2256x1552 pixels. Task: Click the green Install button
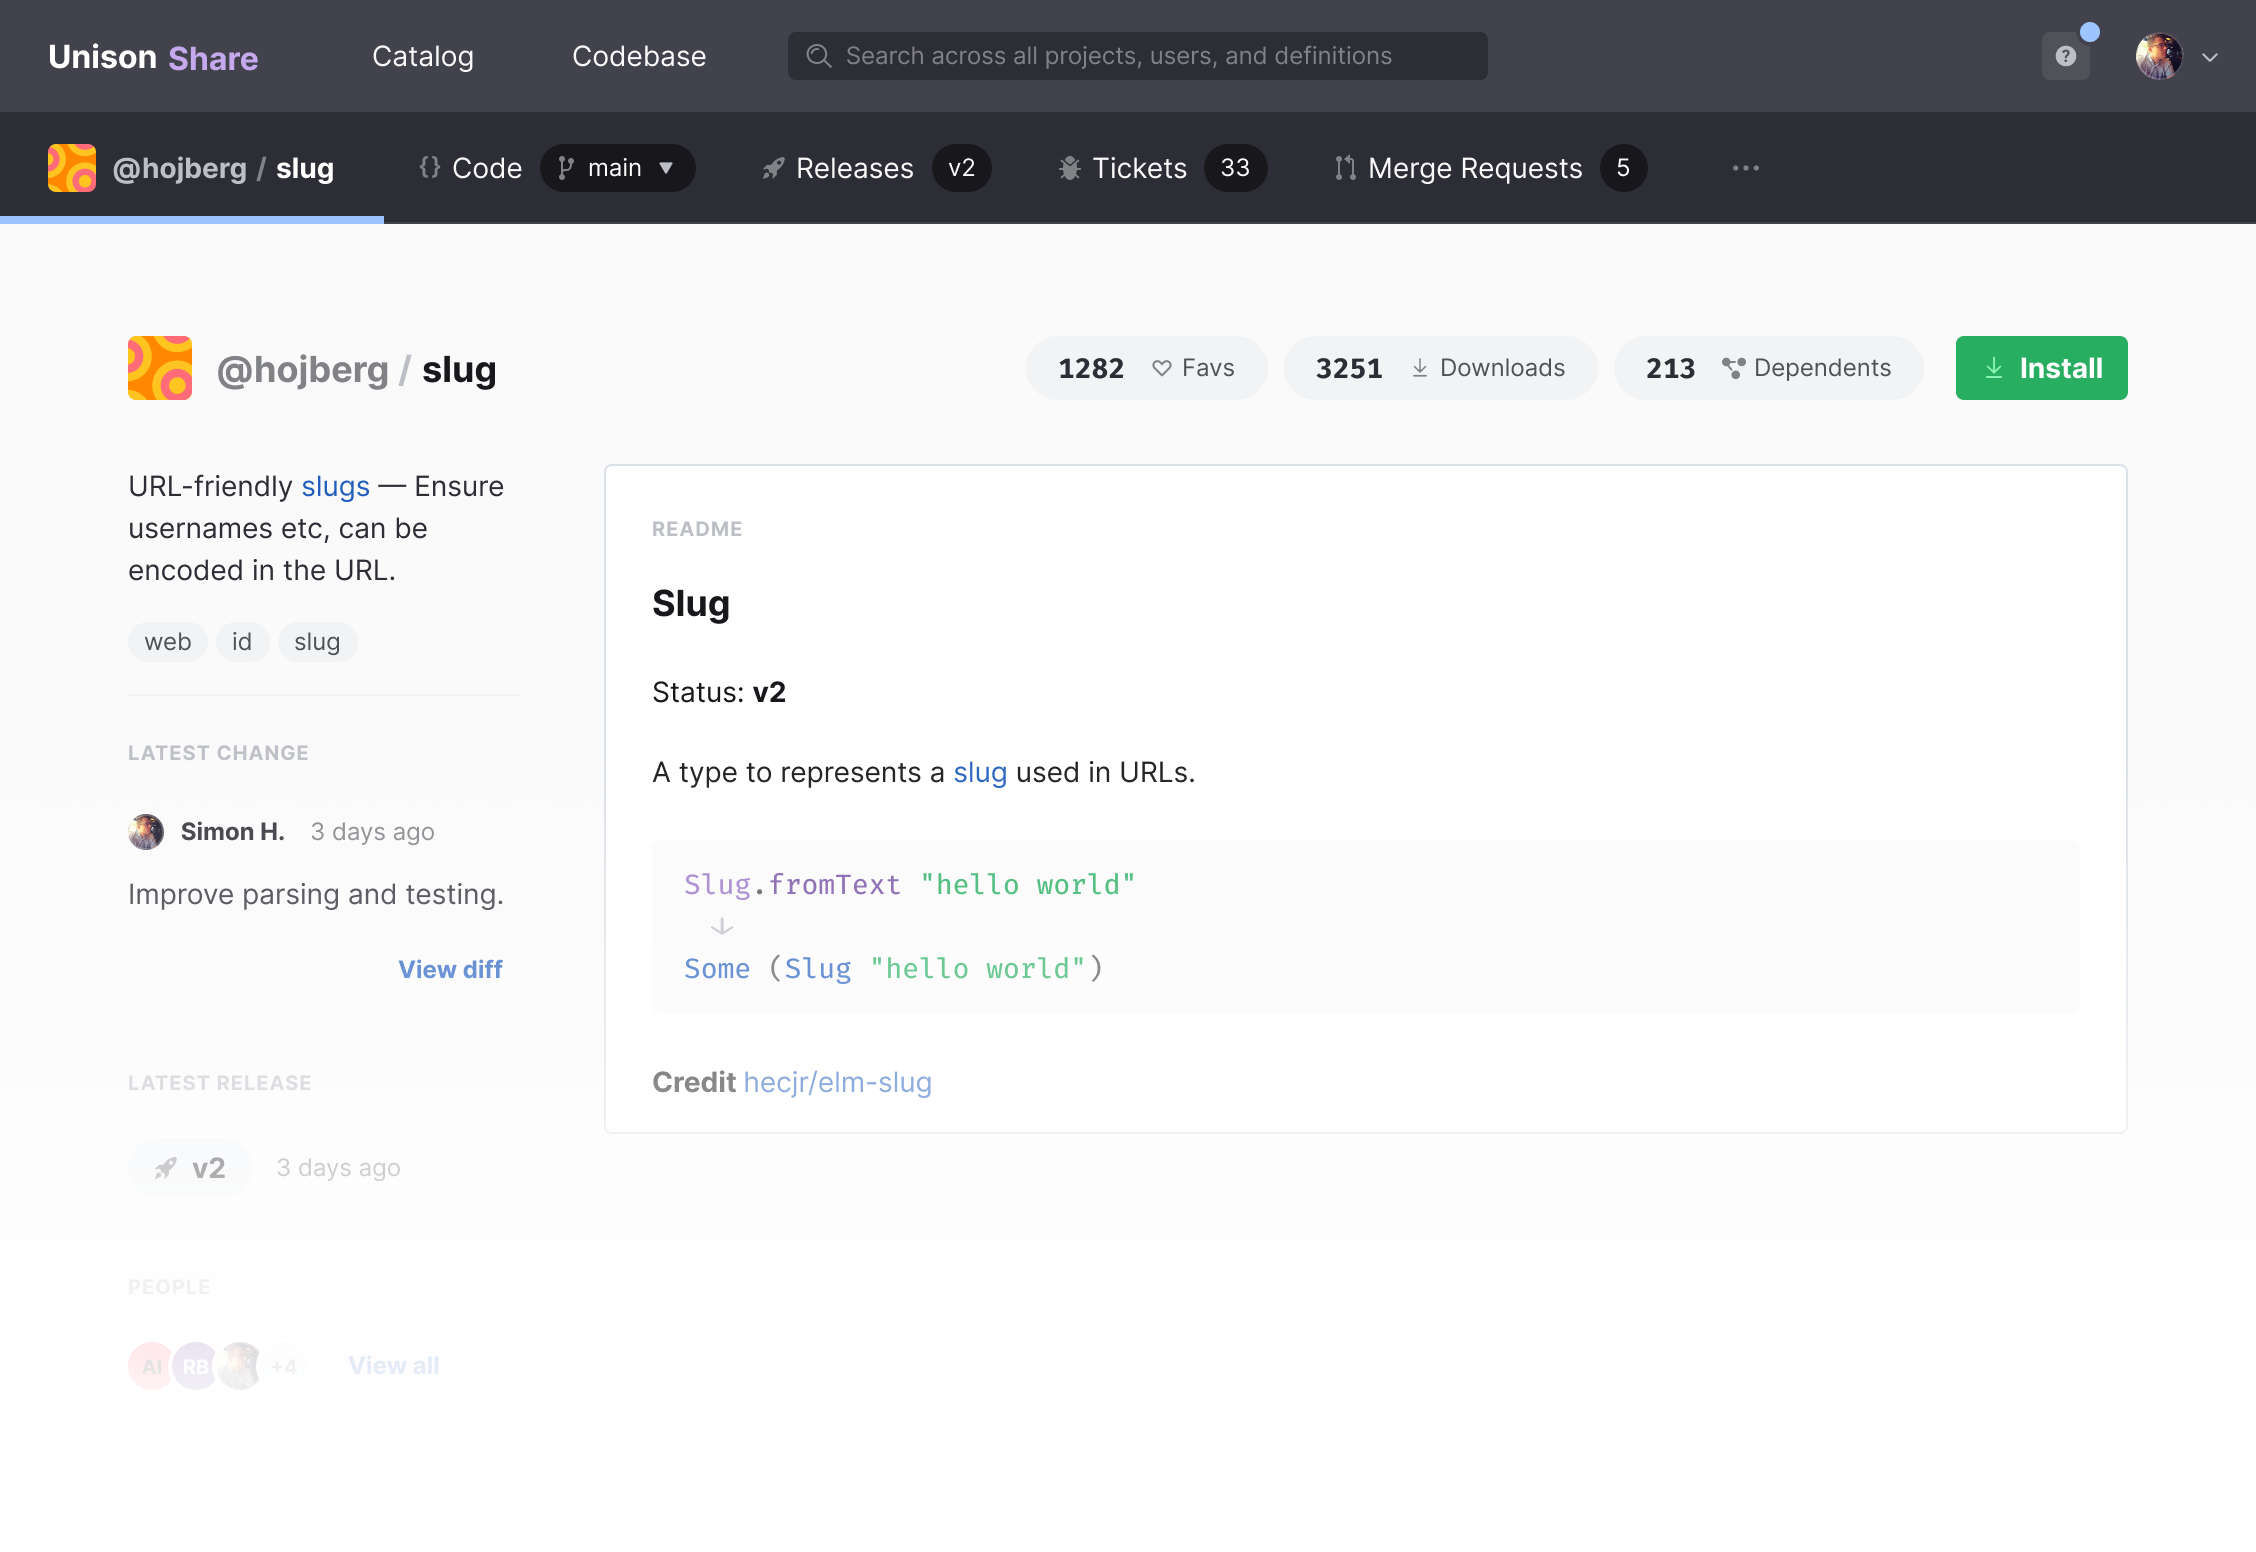pos(2040,368)
